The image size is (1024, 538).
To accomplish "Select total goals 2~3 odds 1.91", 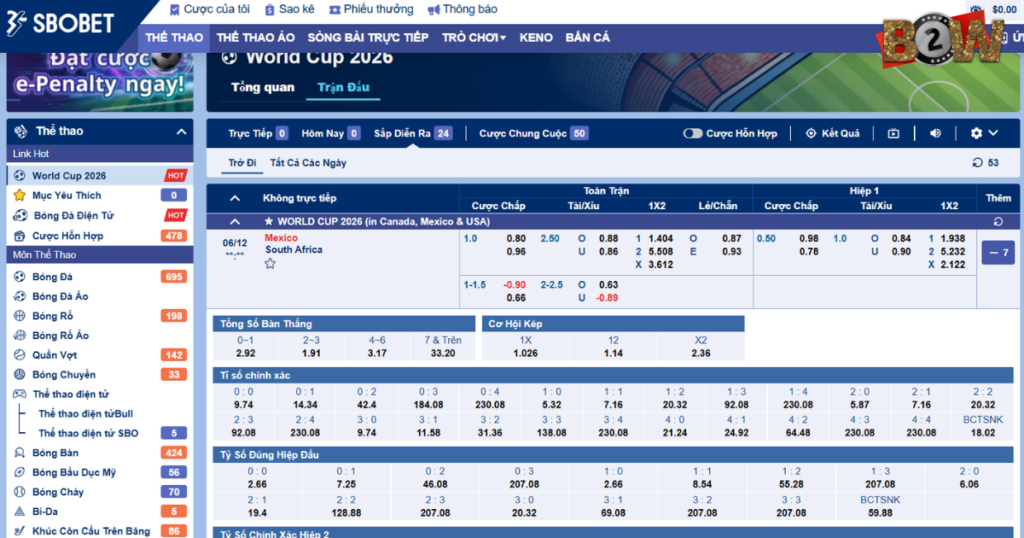I will pos(312,353).
